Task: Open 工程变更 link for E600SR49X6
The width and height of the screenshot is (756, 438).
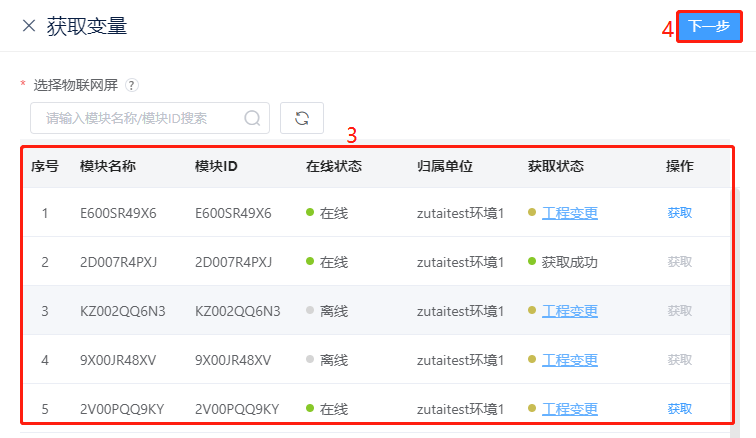Action: point(570,213)
